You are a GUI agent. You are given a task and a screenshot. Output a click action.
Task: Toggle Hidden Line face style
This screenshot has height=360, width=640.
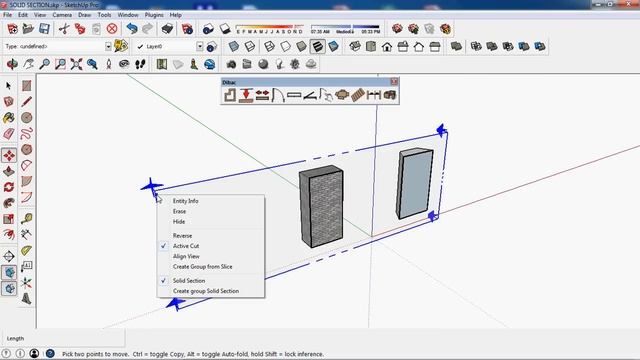tap(285, 47)
